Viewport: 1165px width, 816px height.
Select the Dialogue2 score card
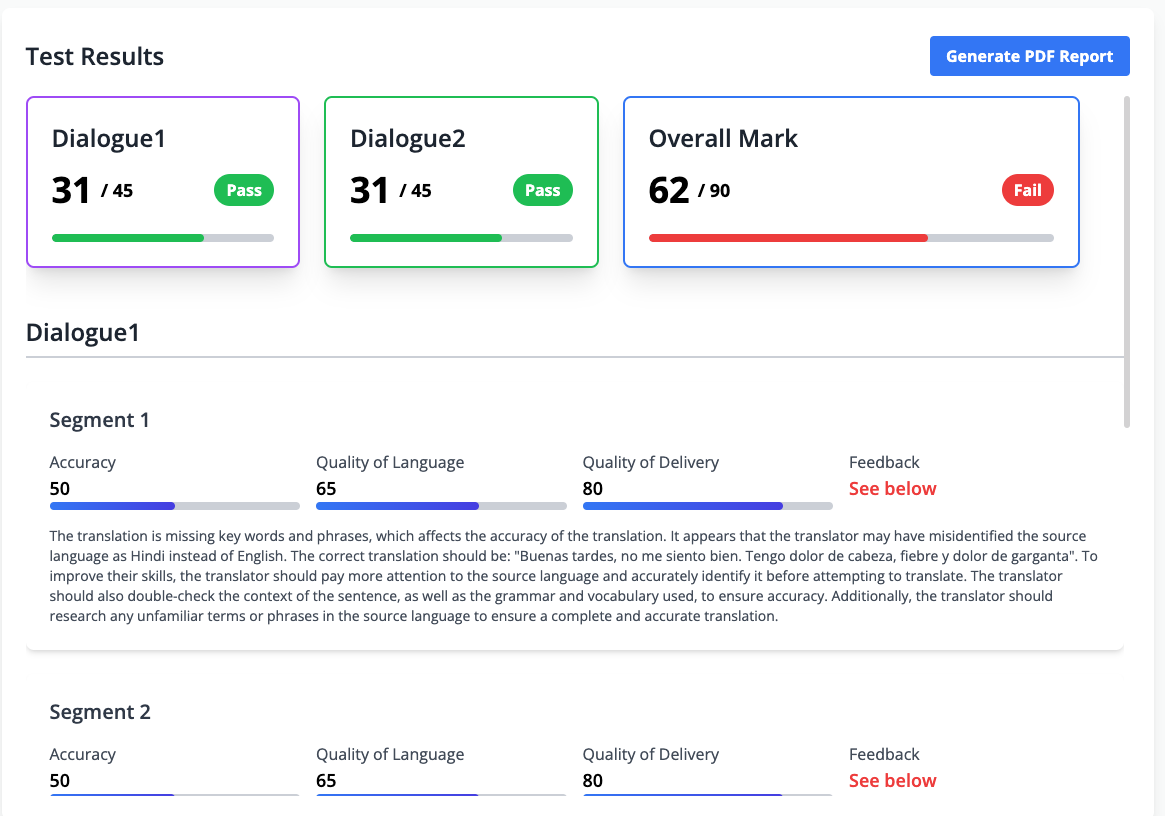coord(461,182)
